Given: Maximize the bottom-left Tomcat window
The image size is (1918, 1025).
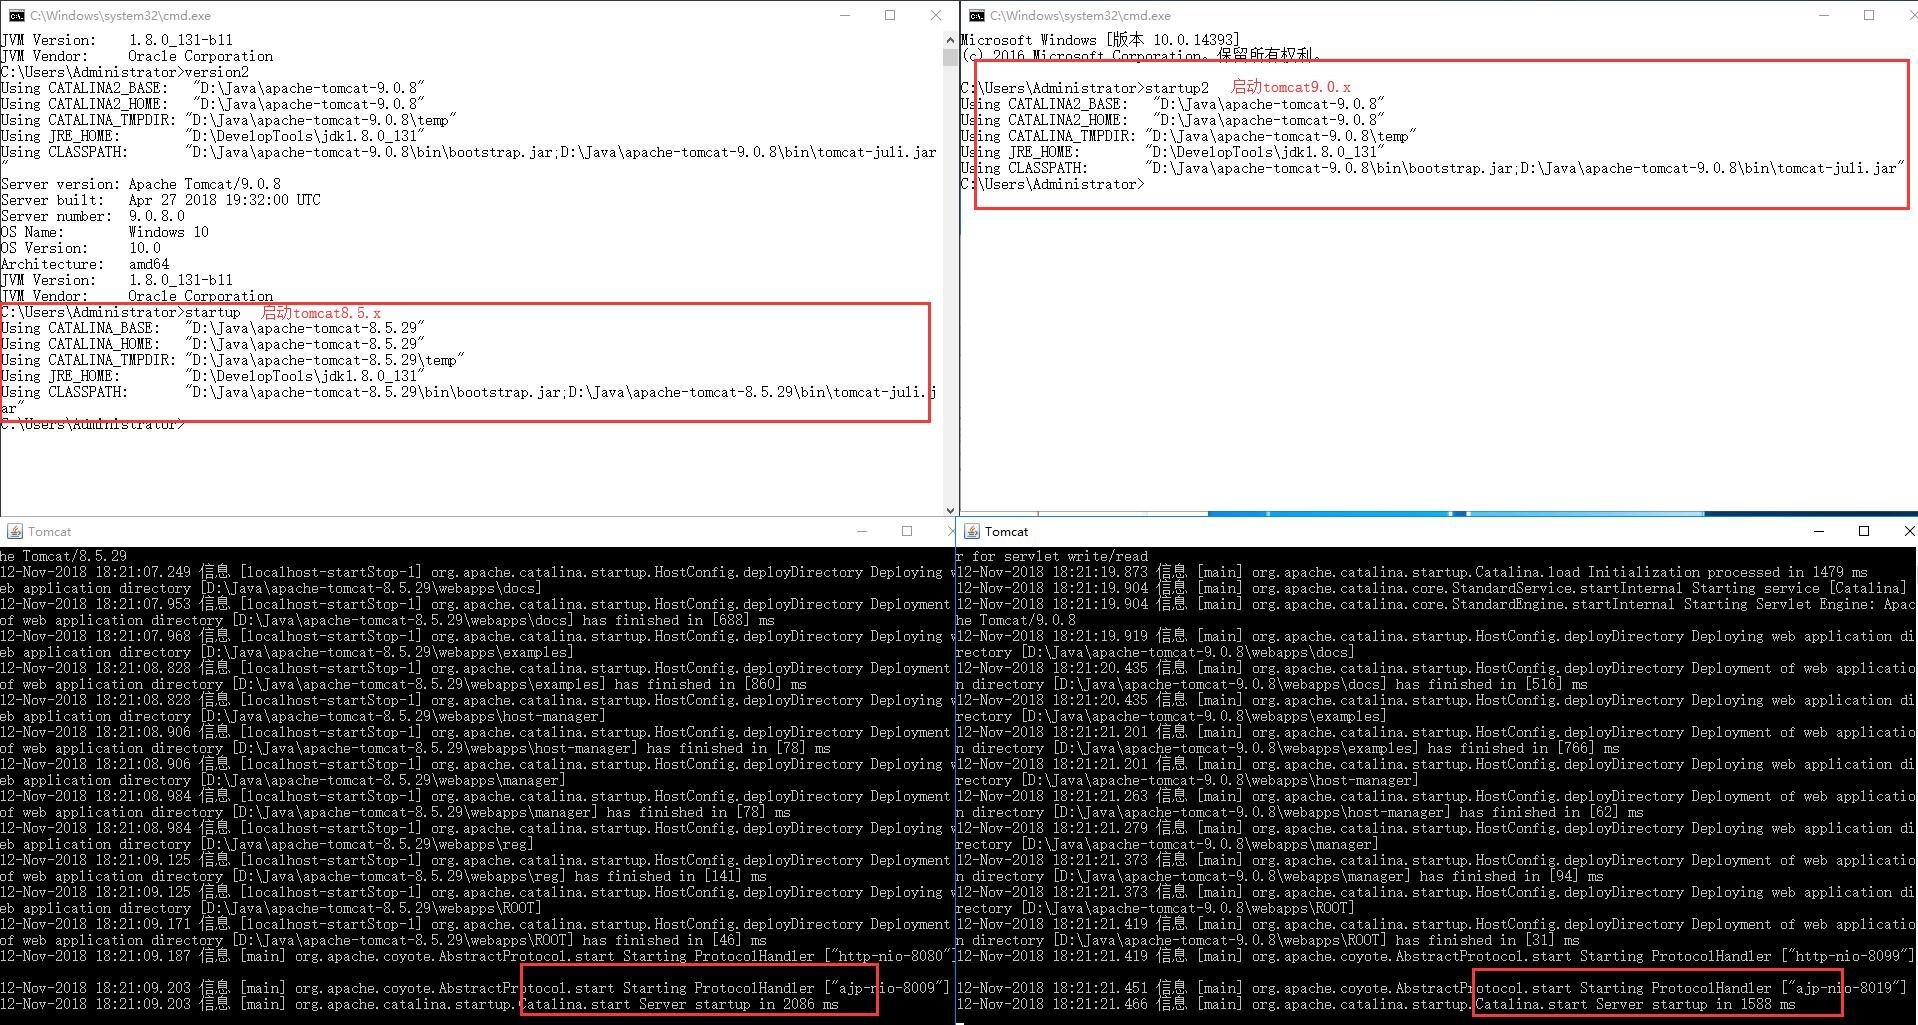Looking at the screenshot, I should [907, 531].
